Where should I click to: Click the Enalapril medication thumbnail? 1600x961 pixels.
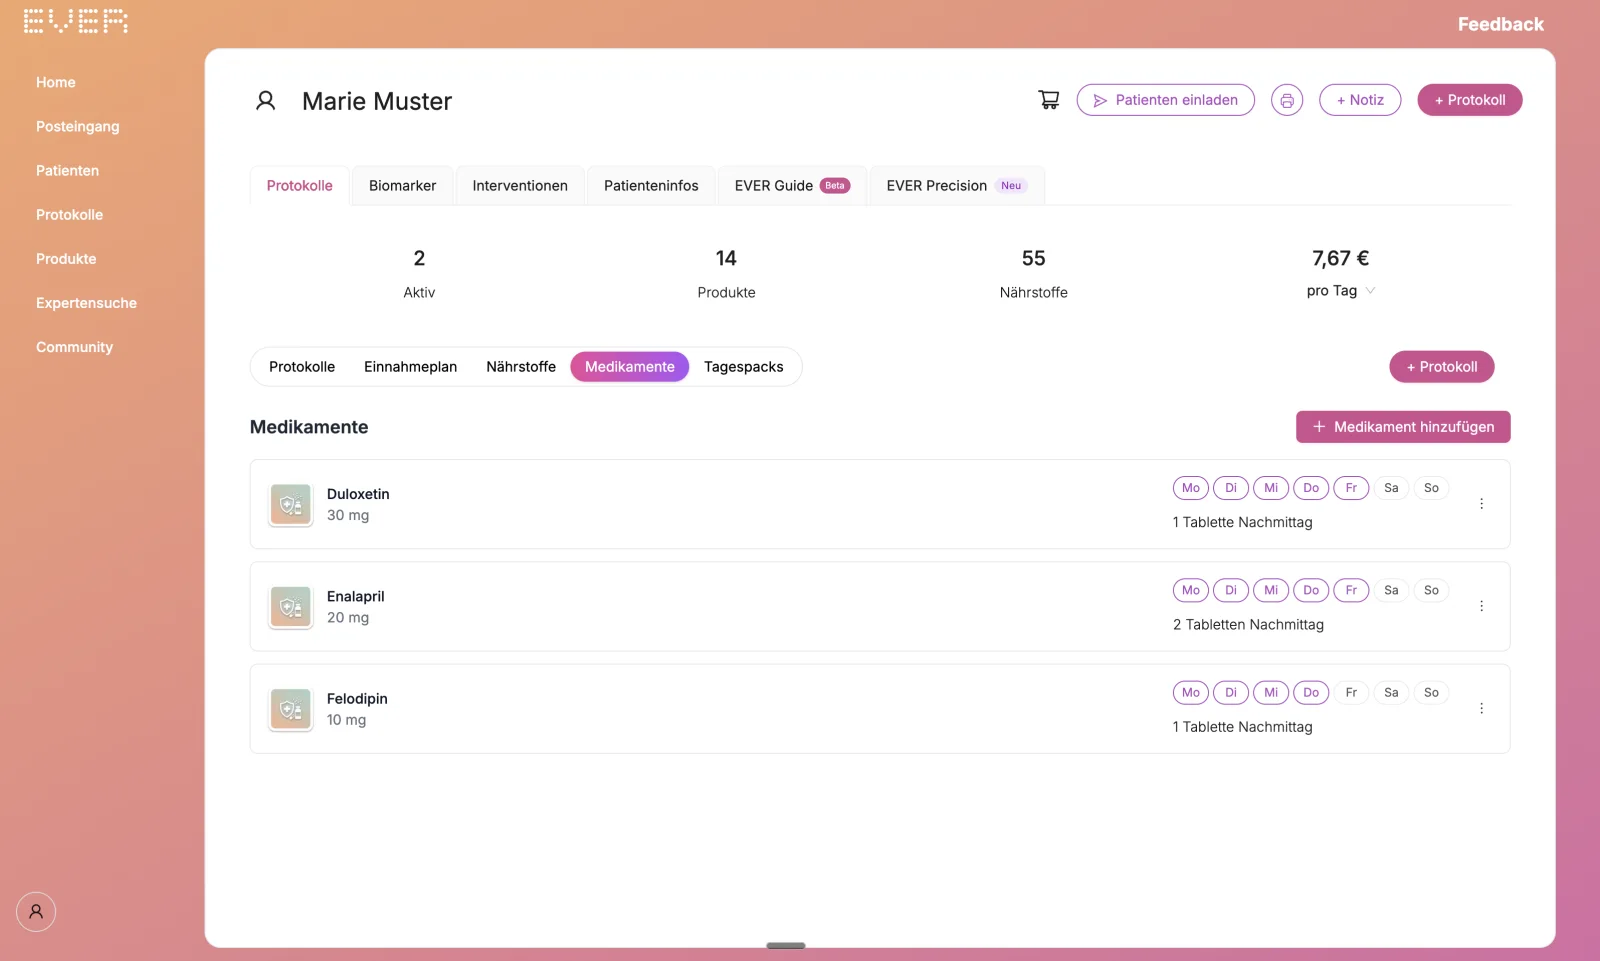tap(291, 607)
